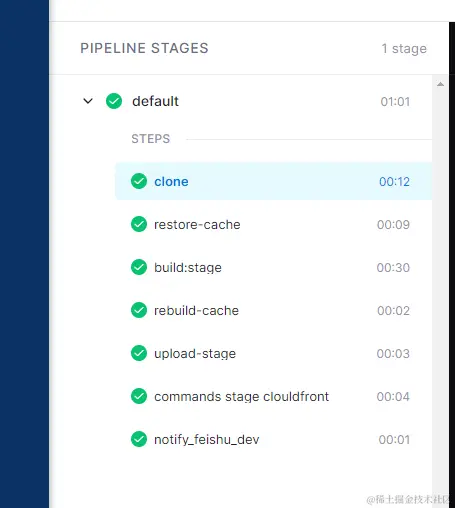Click the upload-stage success check icon

pyautogui.click(x=139, y=353)
